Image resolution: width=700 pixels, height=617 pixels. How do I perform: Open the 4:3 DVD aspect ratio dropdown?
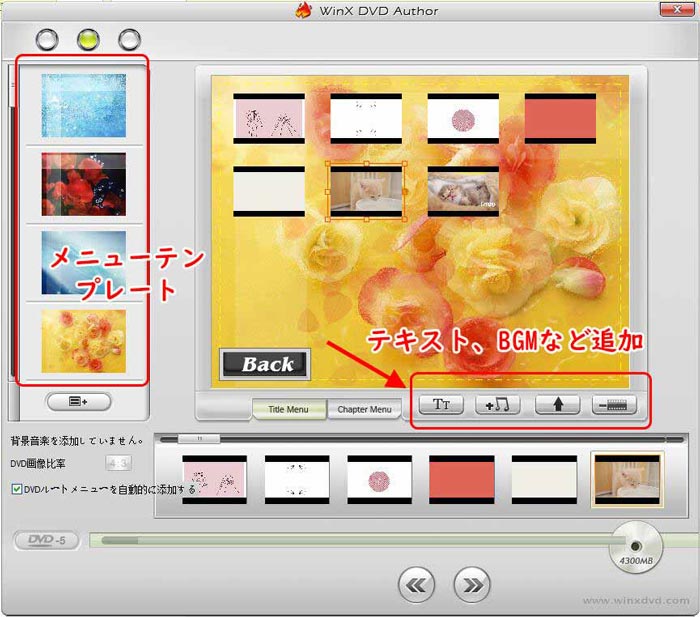[x=119, y=463]
